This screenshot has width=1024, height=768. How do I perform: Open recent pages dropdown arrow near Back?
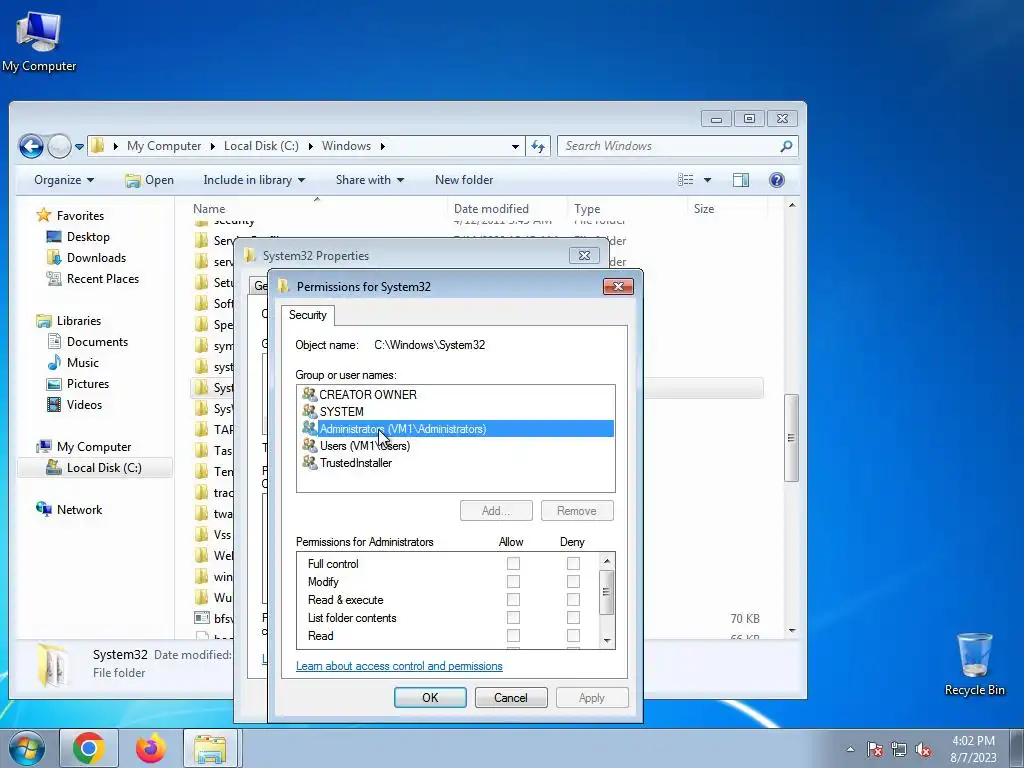pos(79,147)
